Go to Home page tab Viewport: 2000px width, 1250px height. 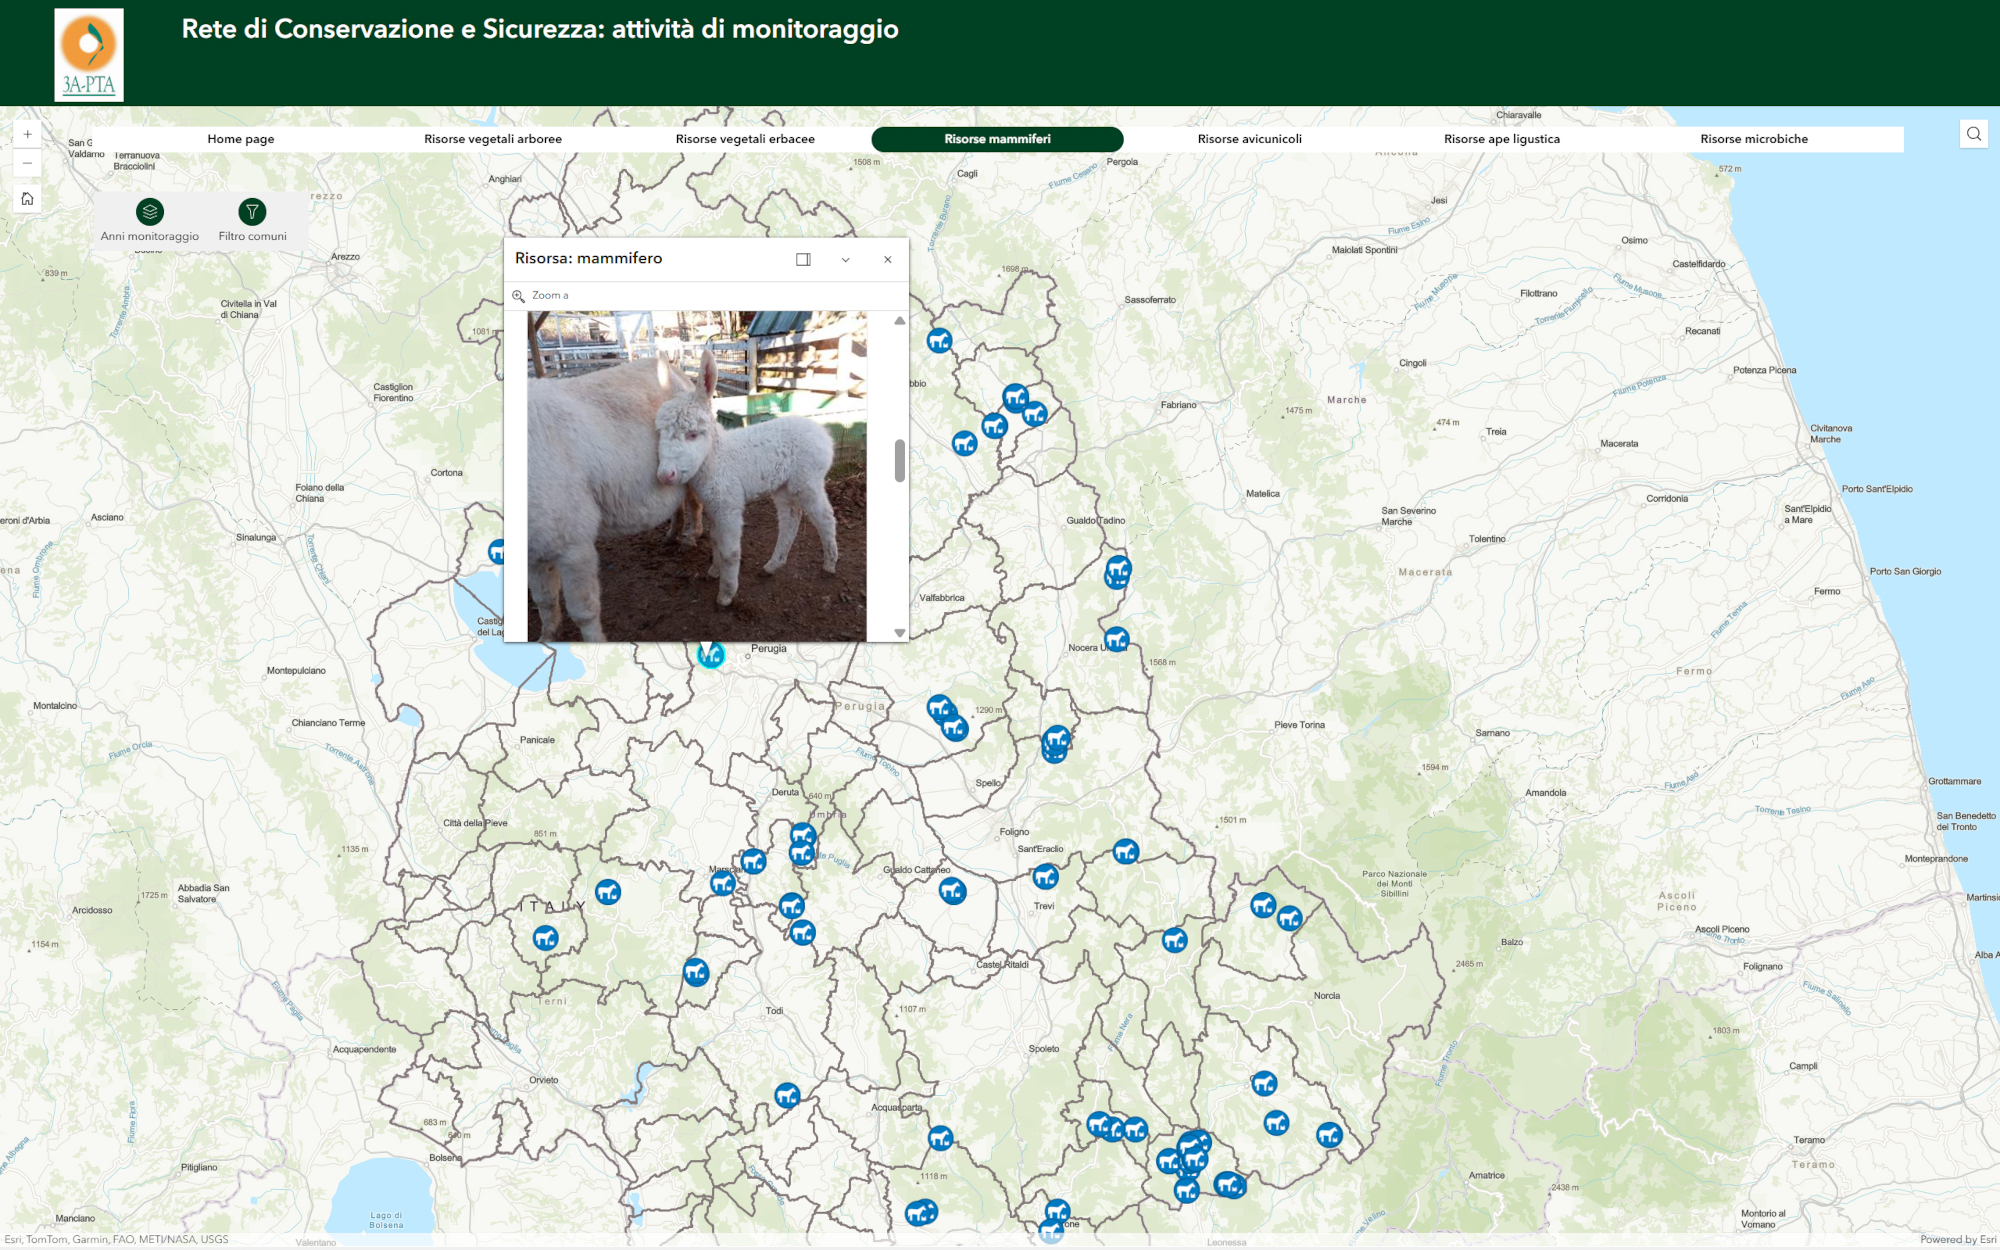coord(240,139)
